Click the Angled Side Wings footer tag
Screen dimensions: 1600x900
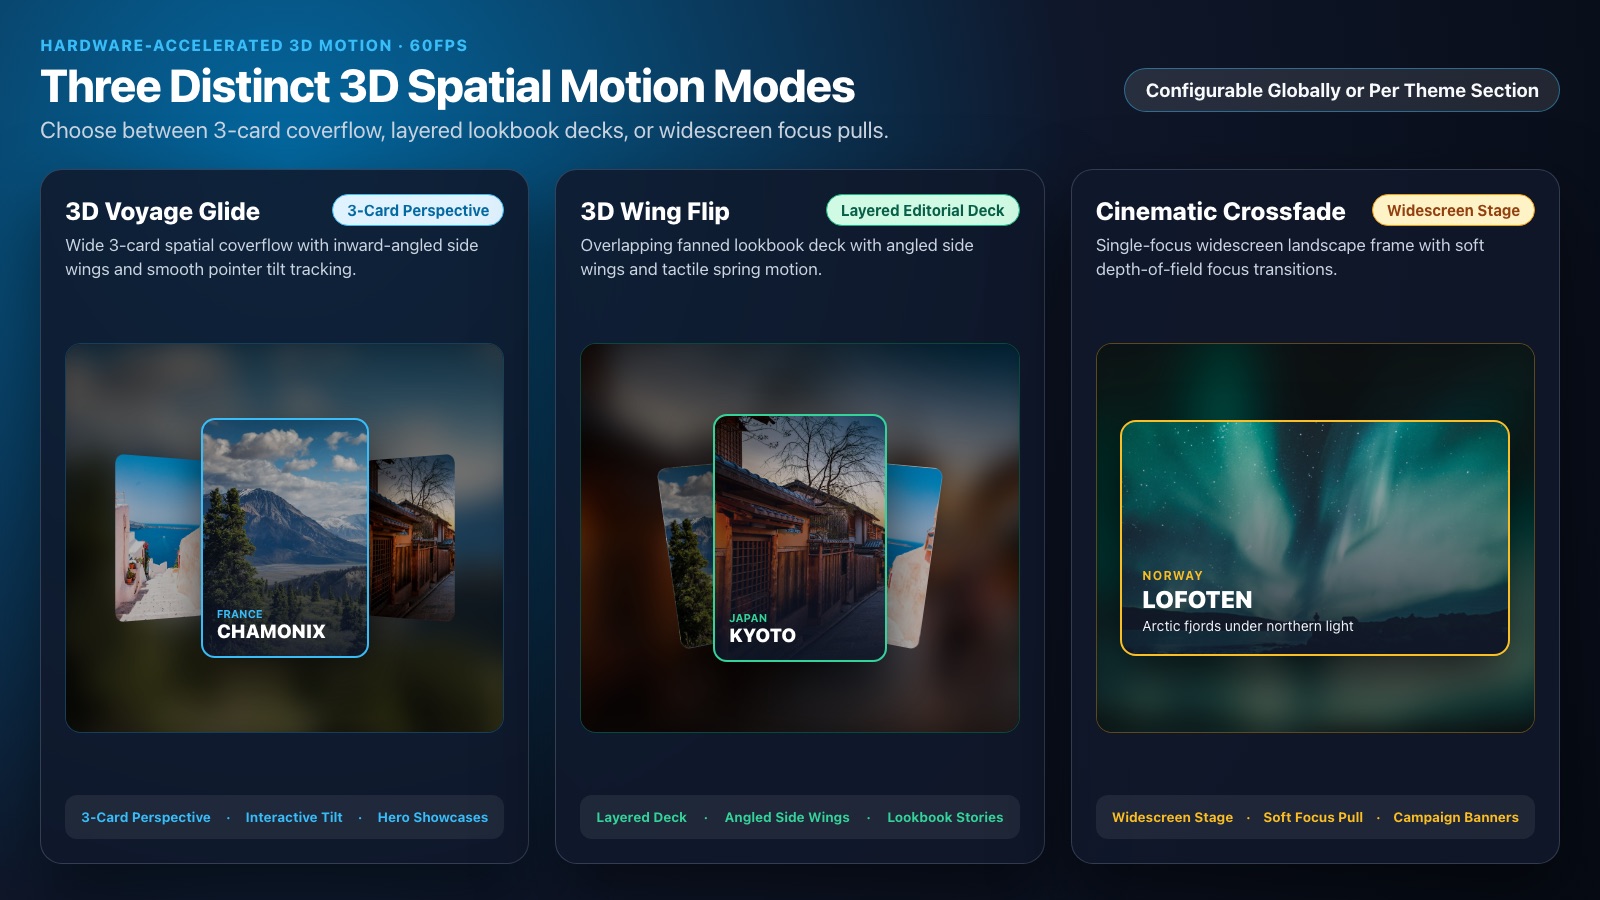point(787,817)
